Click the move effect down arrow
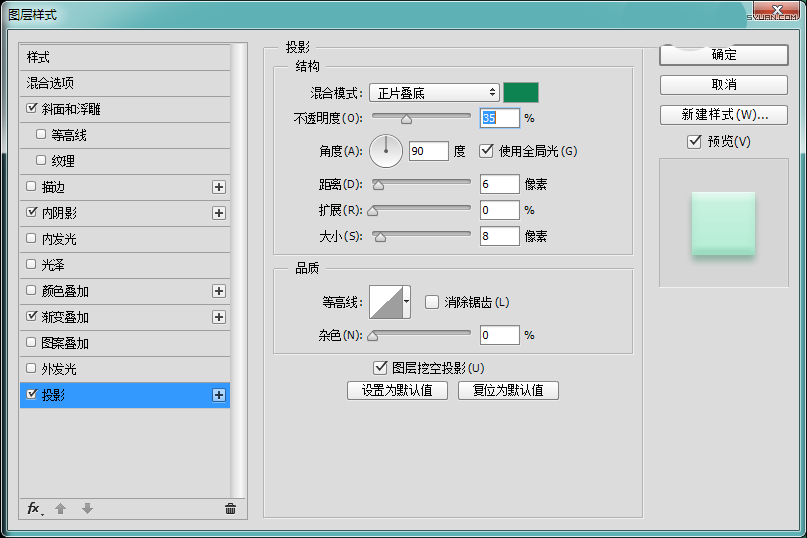The width and height of the screenshot is (807, 538). tap(87, 508)
